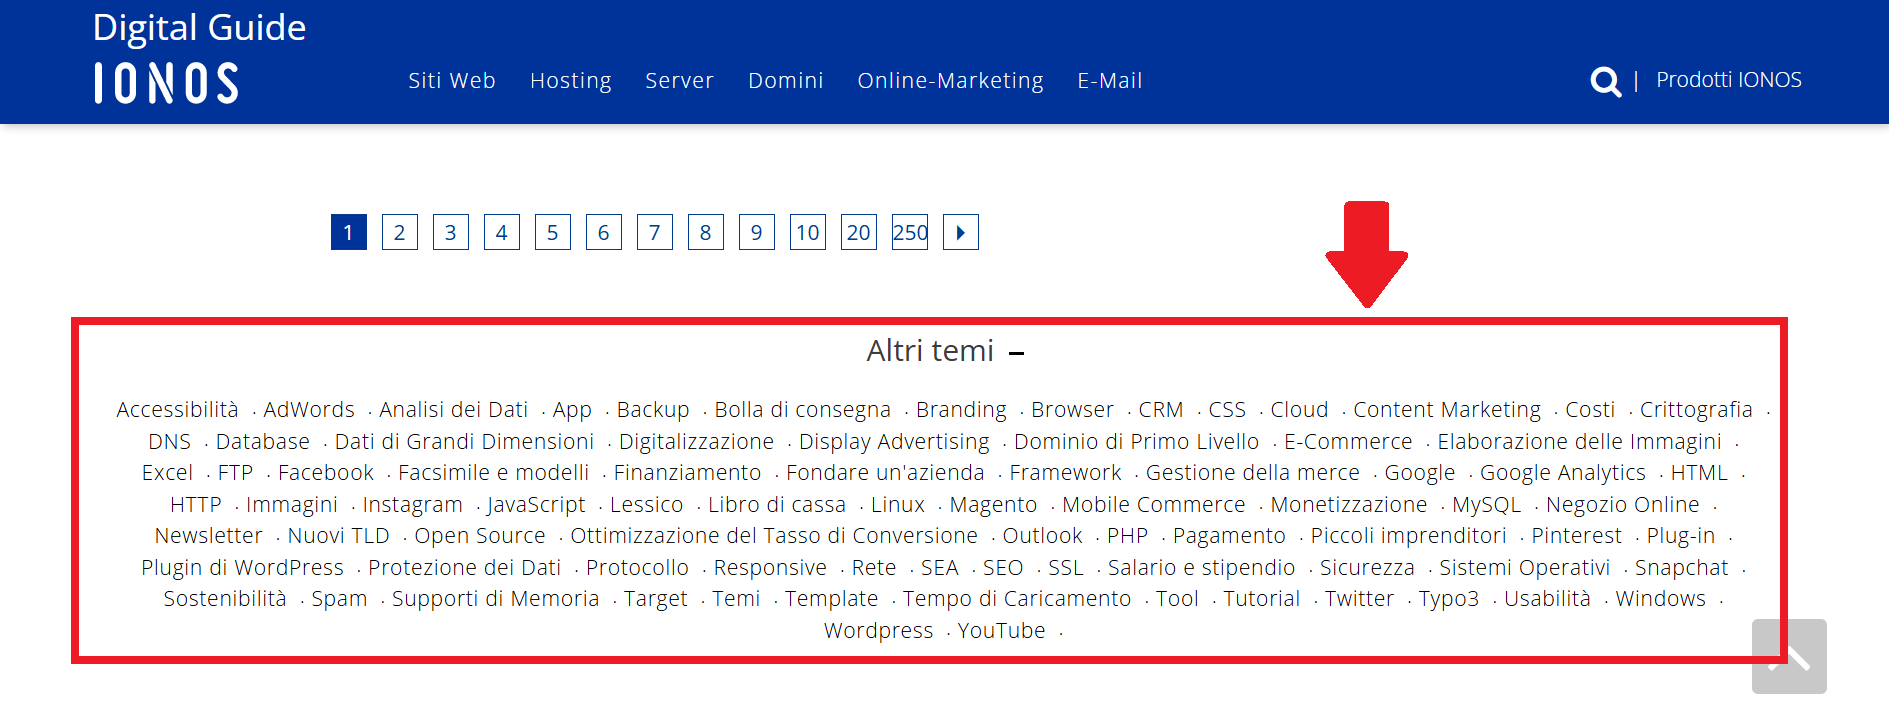The width and height of the screenshot is (1889, 706).
Task: Open the Database topic
Action: coord(263,441)
